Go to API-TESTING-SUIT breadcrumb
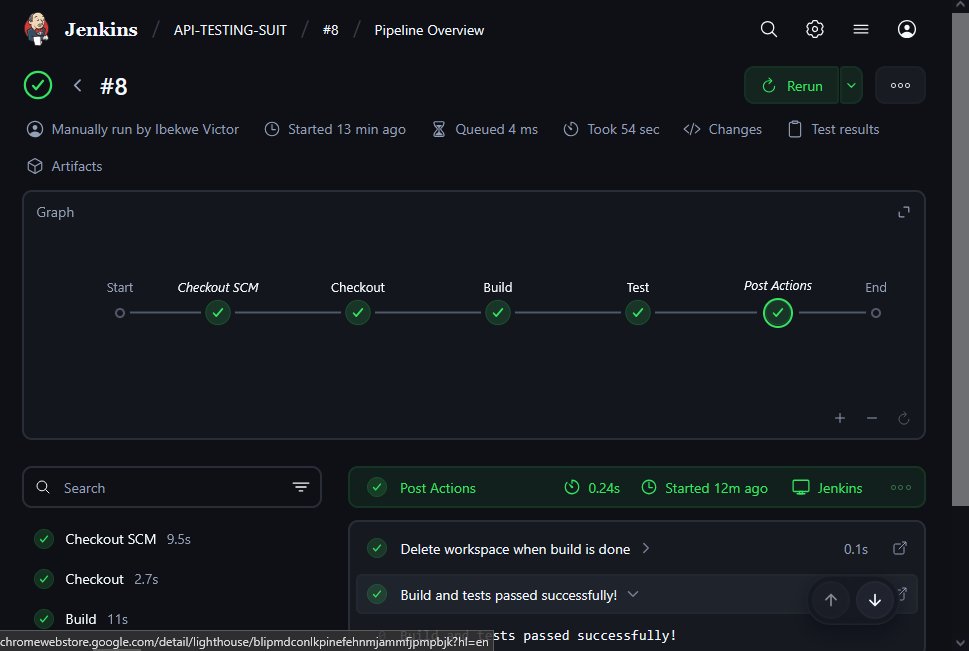 (x=230, y=30)
